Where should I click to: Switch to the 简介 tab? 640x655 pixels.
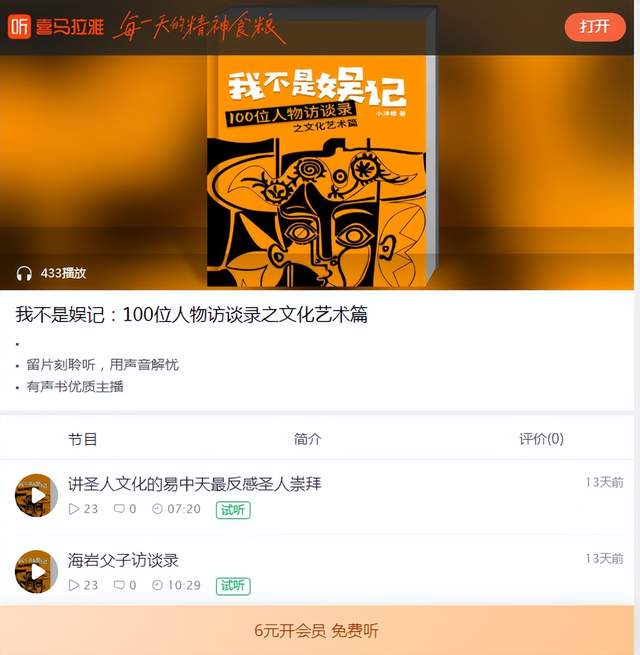click(x=307, y=439)
